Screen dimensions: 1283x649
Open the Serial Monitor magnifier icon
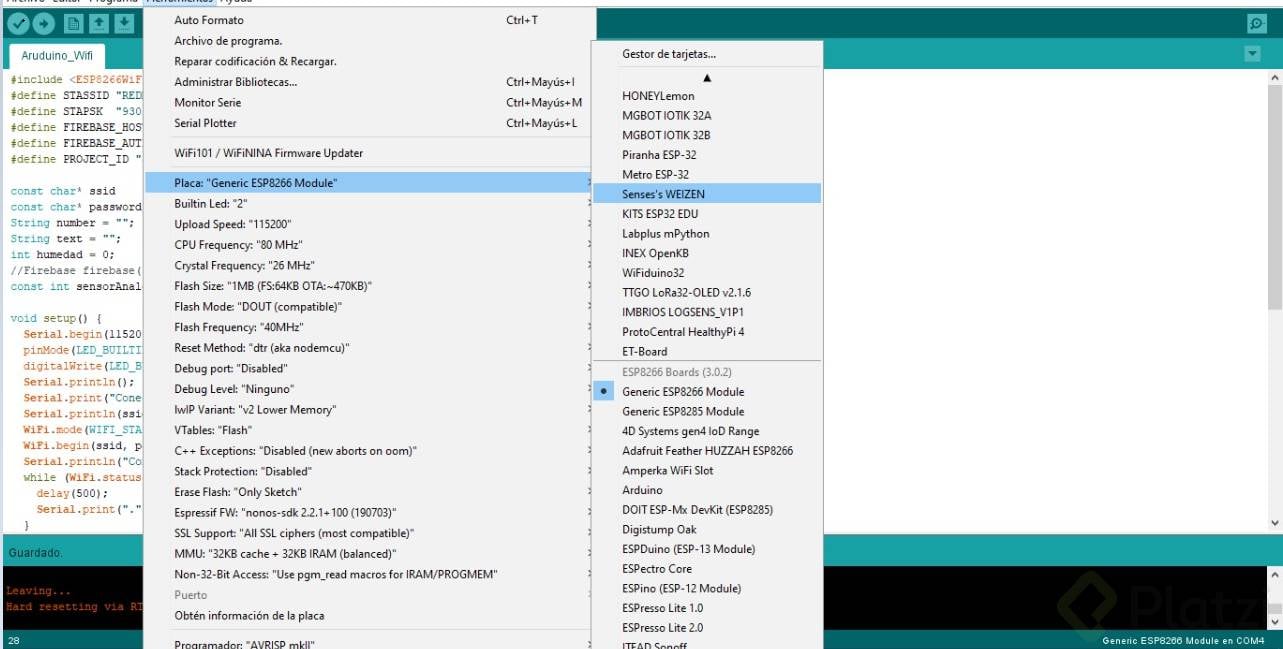click(x=1257, y=24)
